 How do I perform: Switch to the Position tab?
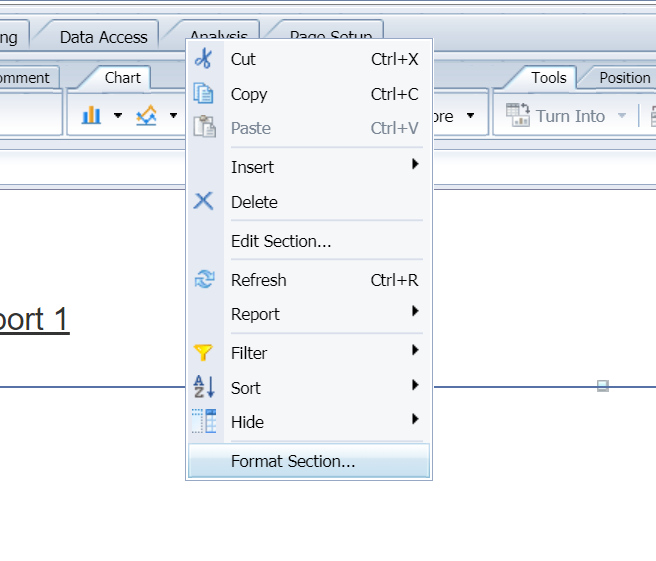click(624, 77)
